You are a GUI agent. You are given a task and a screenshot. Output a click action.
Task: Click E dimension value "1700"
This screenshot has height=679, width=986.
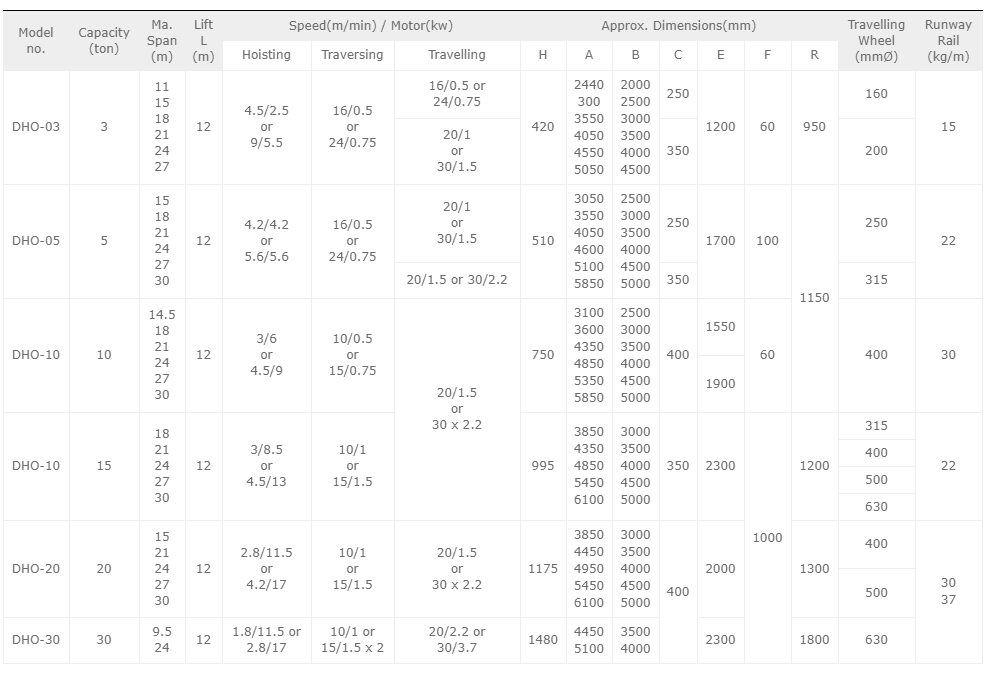click(720, 240)
